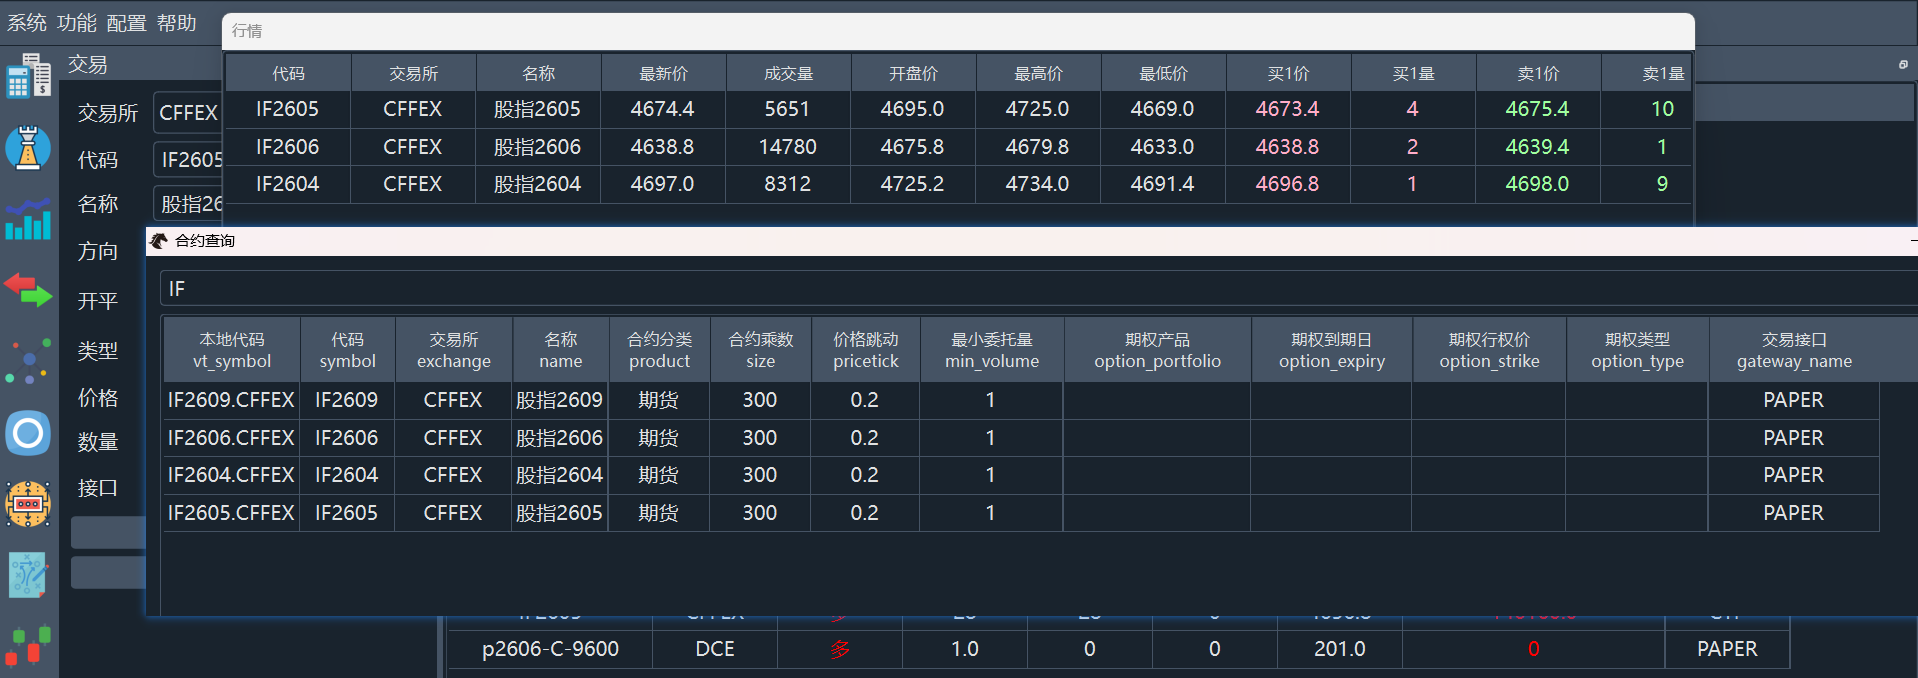The width and height of the screenshot is (1918, 678).
Task: Click the bar chart with trendline icon
Action: 28,219
